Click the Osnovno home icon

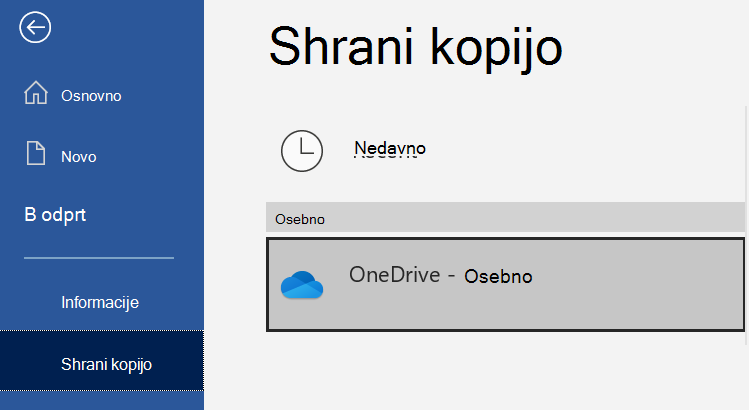click(x=36, y=93)
